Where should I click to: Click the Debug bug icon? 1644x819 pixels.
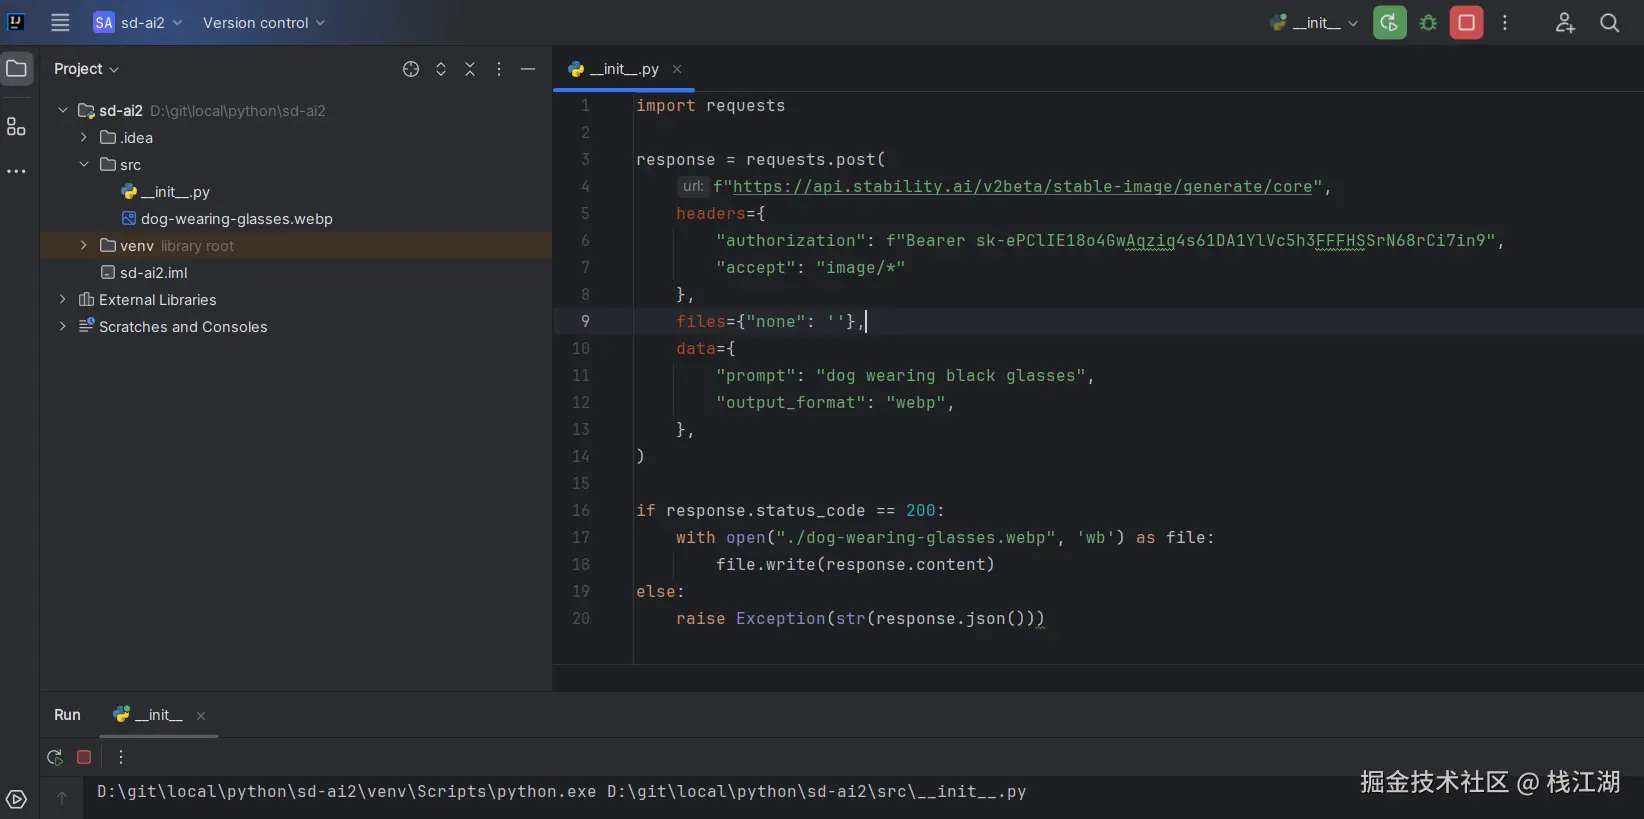click(x=1428, y=22)
